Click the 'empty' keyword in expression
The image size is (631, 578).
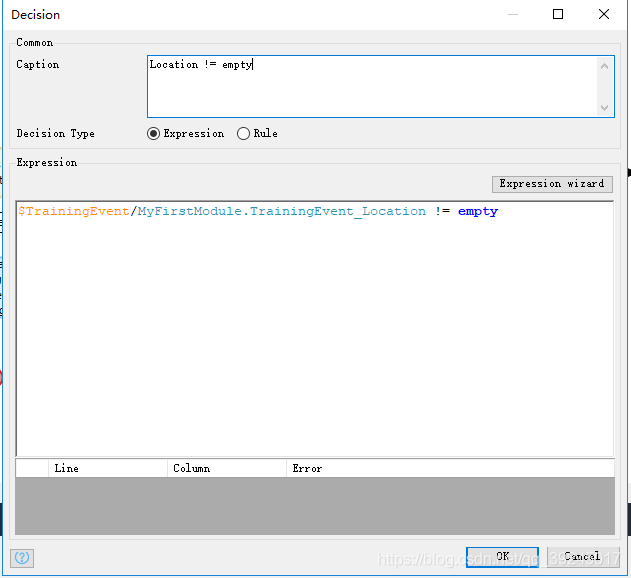[477, 211]
